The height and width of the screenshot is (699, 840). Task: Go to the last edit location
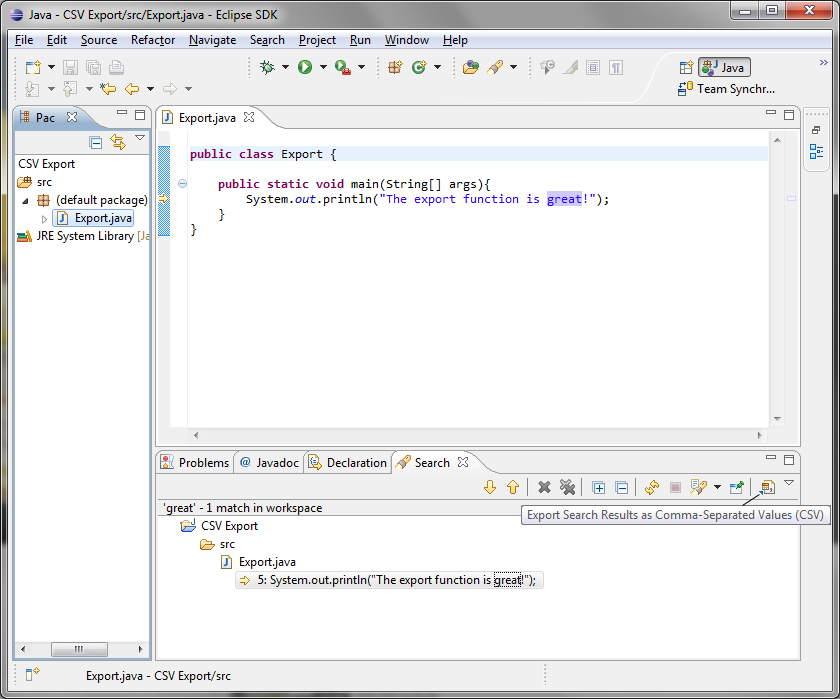(108, 88)
